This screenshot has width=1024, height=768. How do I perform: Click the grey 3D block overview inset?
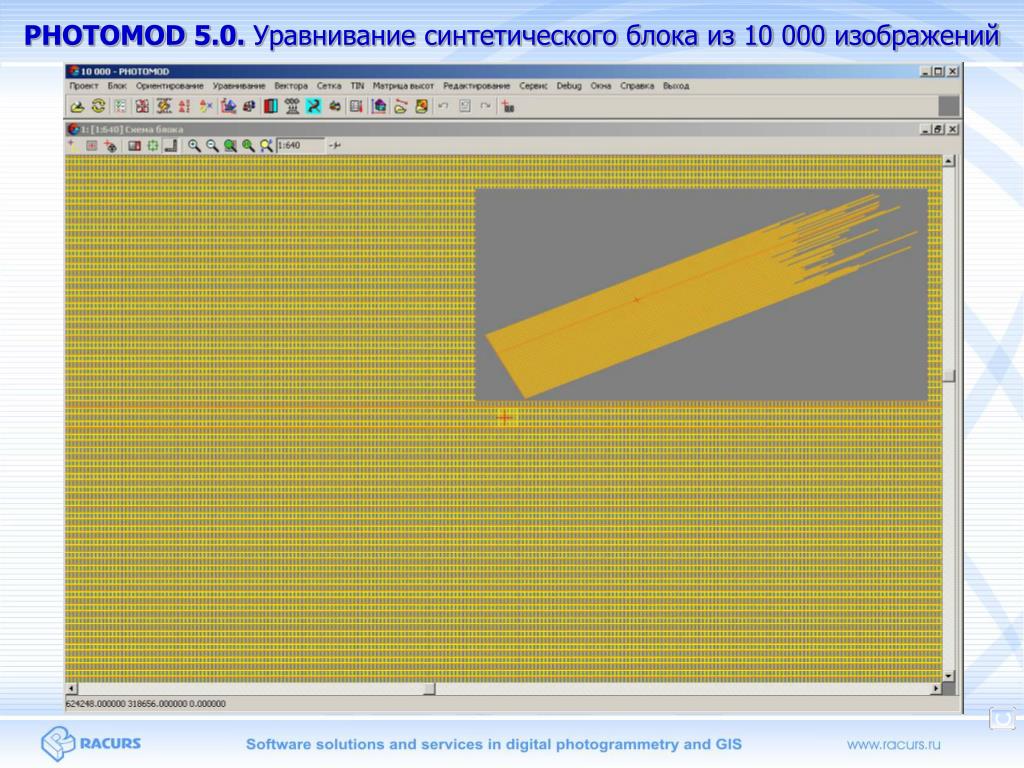pos(701,295)
